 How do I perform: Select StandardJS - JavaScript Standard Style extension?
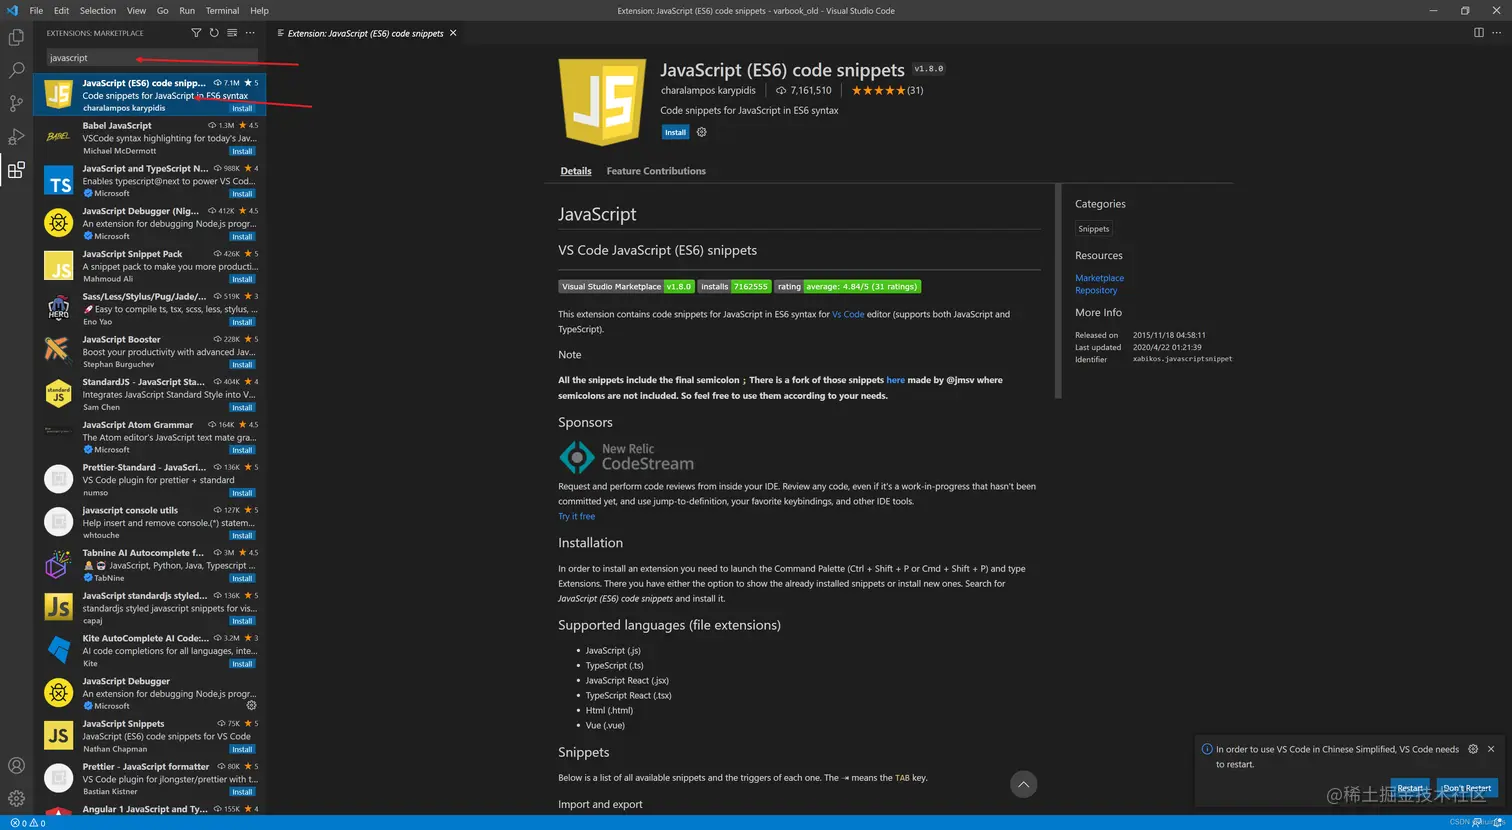(x=150, y=394)
